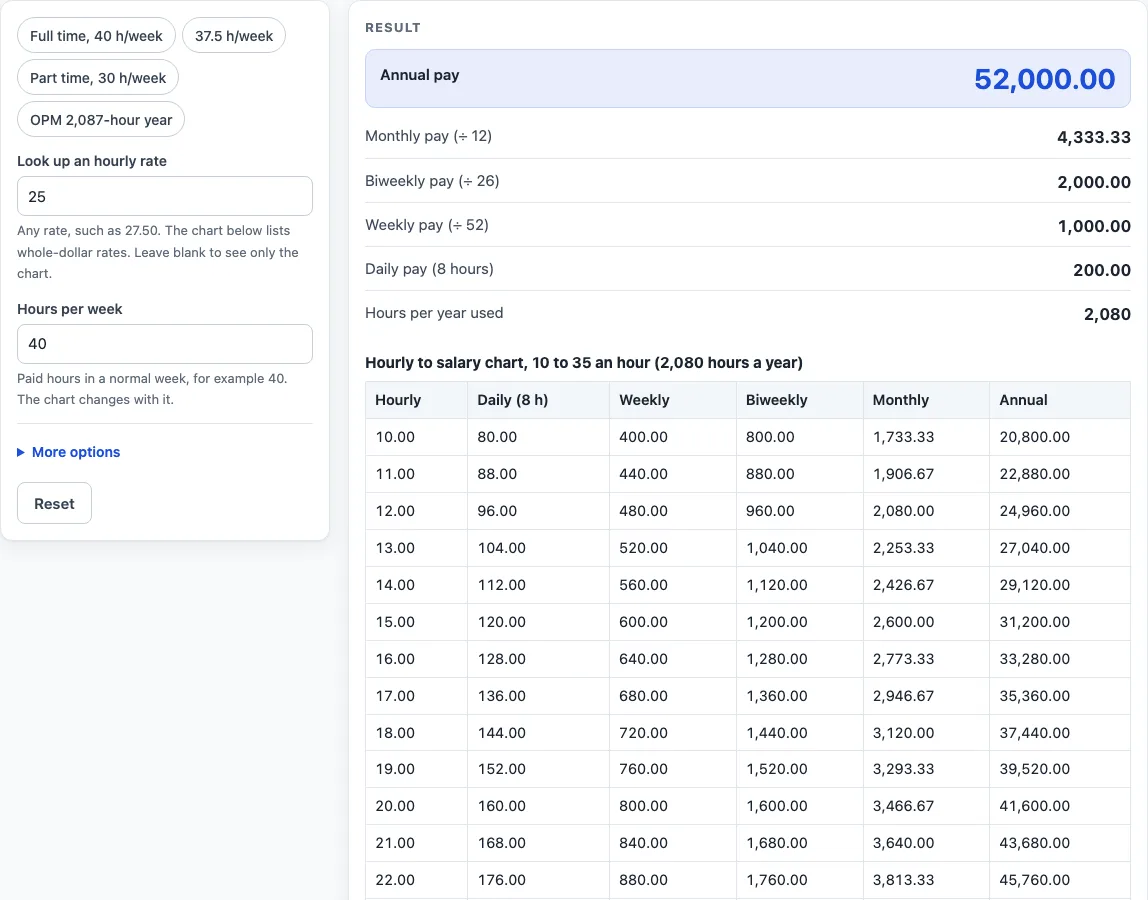Click the Annual column header
Viewport: 1148px width, 900px height.
[1060, 400]
